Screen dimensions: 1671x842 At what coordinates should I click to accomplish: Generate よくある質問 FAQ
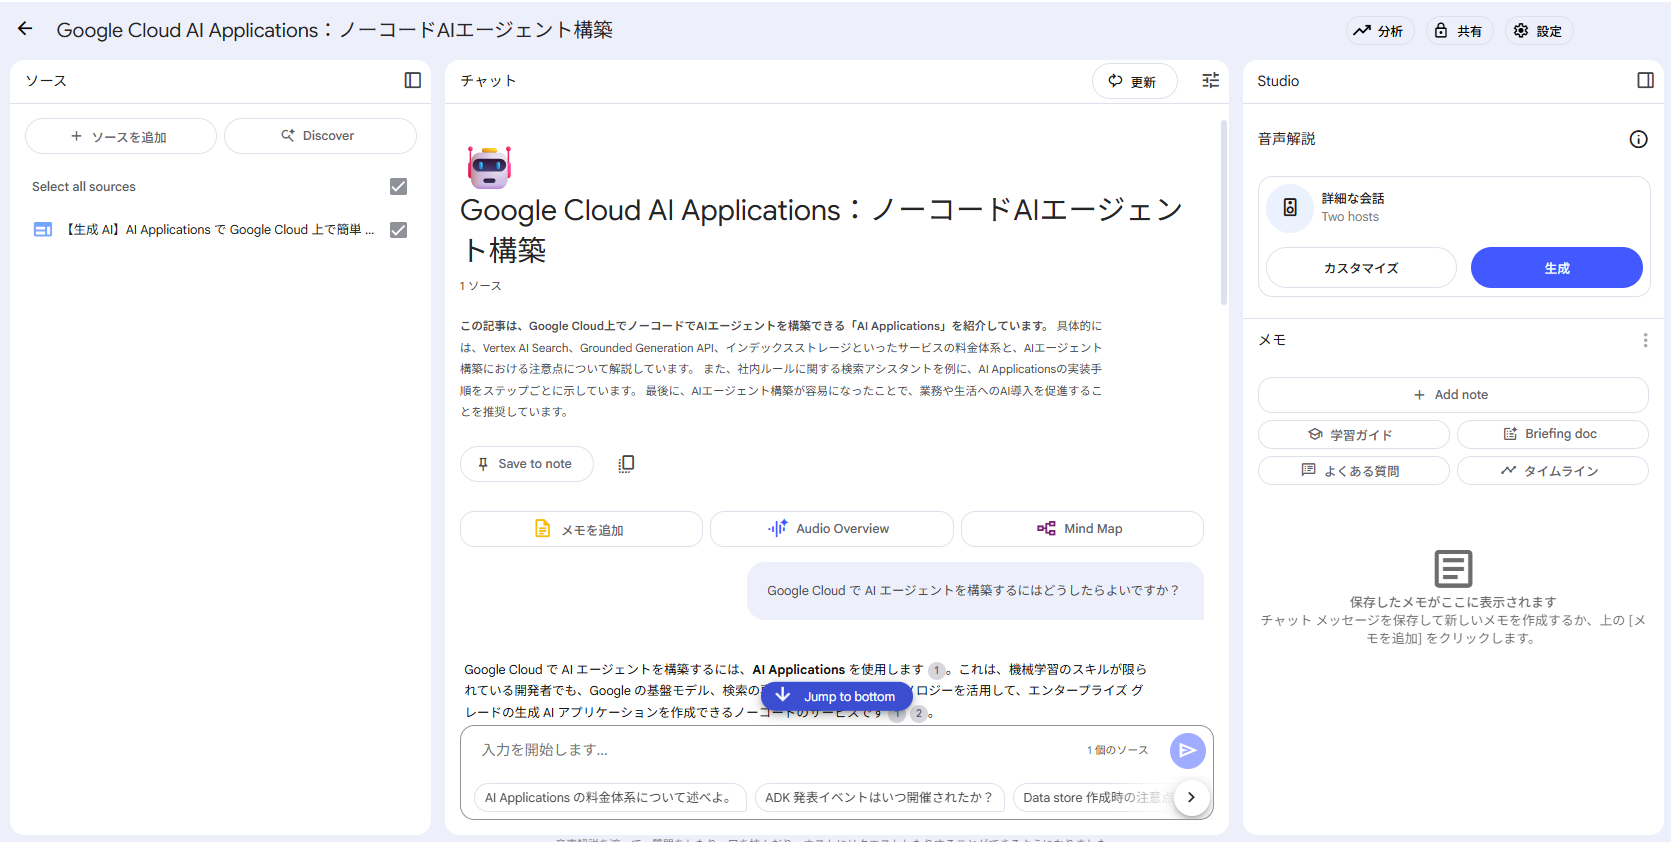(1353, 470)
